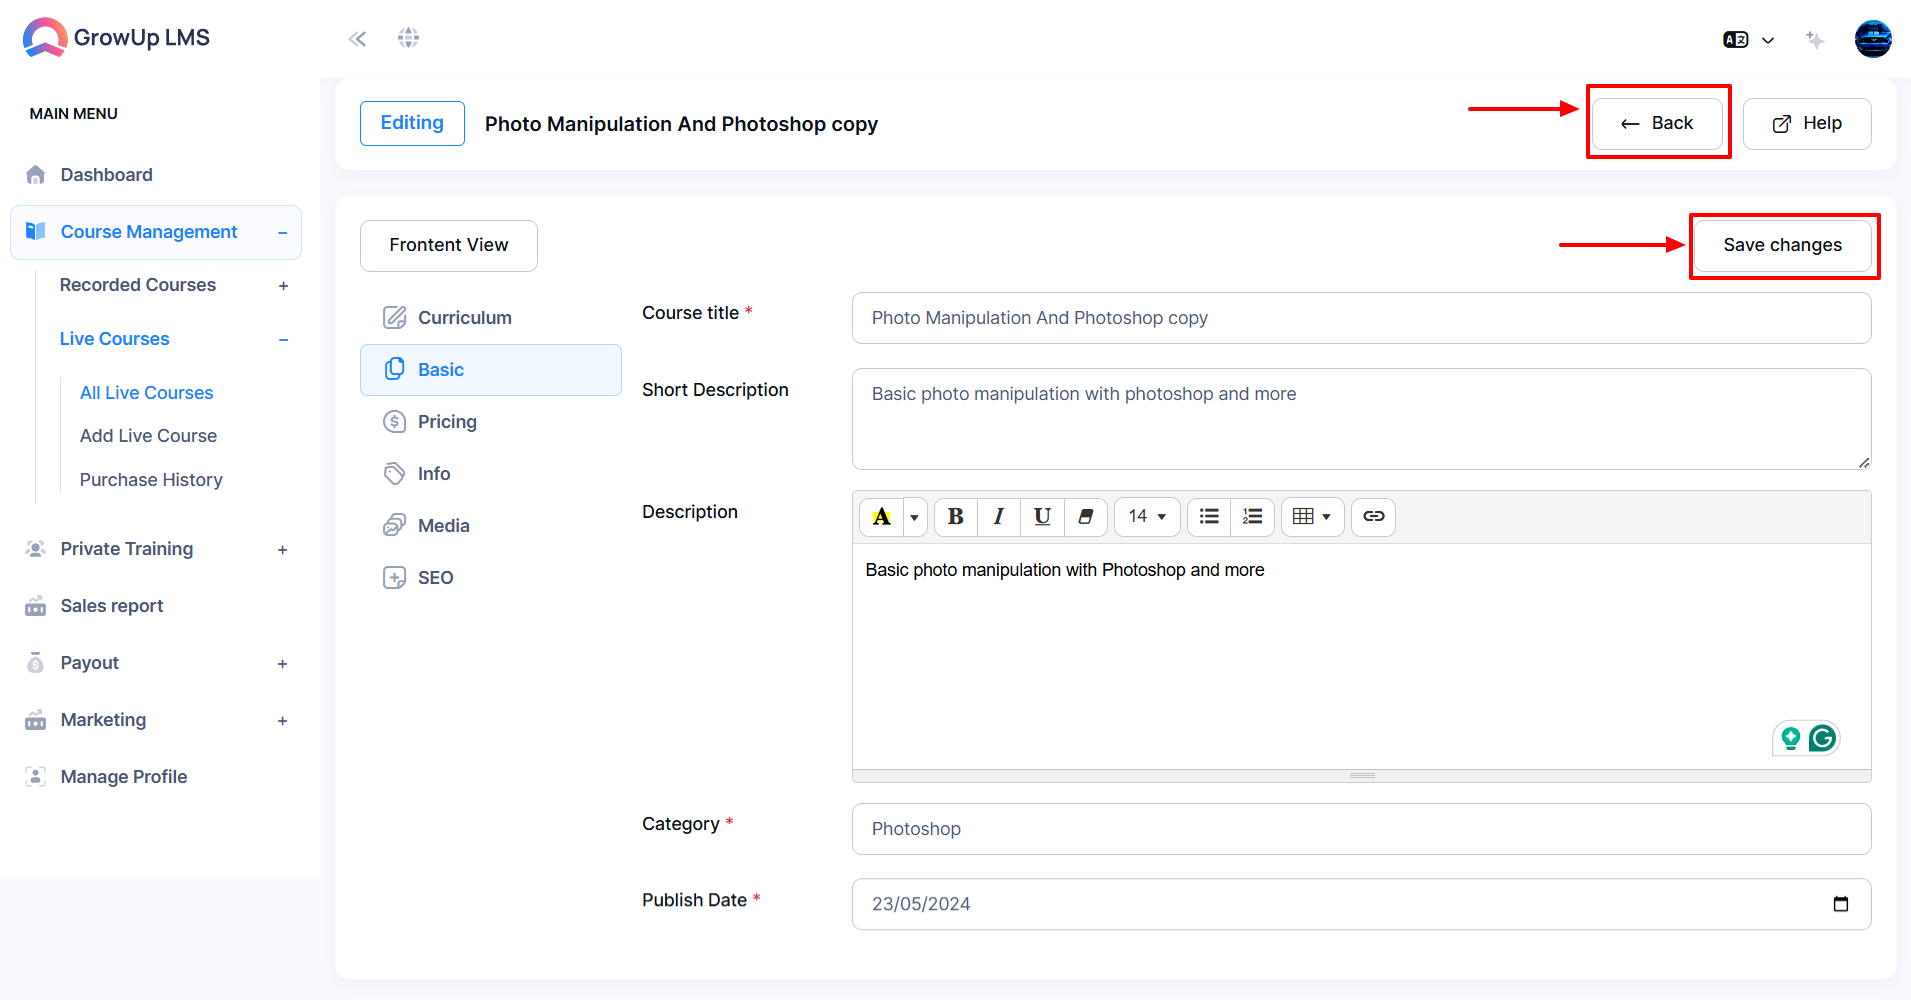Click the Short Description textarea
Viewport: 1911px width, 1000px height.
pyautogui.click(x=1361, y=419)
